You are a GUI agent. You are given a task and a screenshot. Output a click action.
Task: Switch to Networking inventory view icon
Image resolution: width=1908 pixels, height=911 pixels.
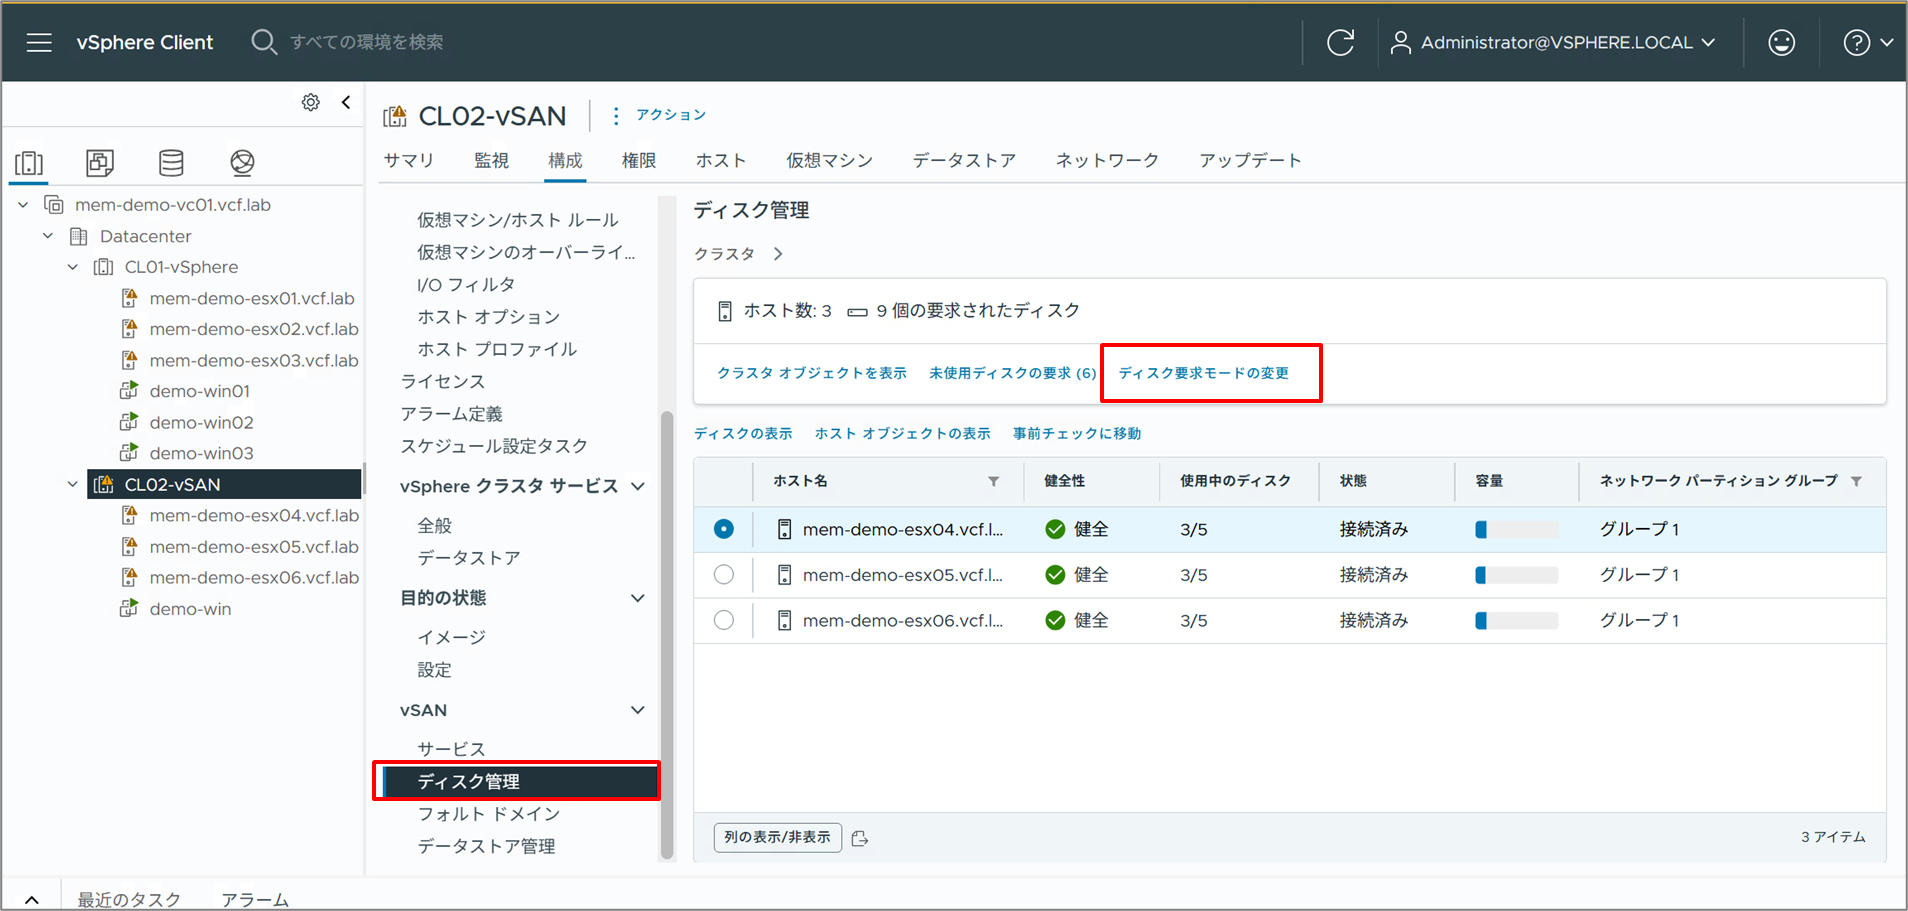coord(242,162)
